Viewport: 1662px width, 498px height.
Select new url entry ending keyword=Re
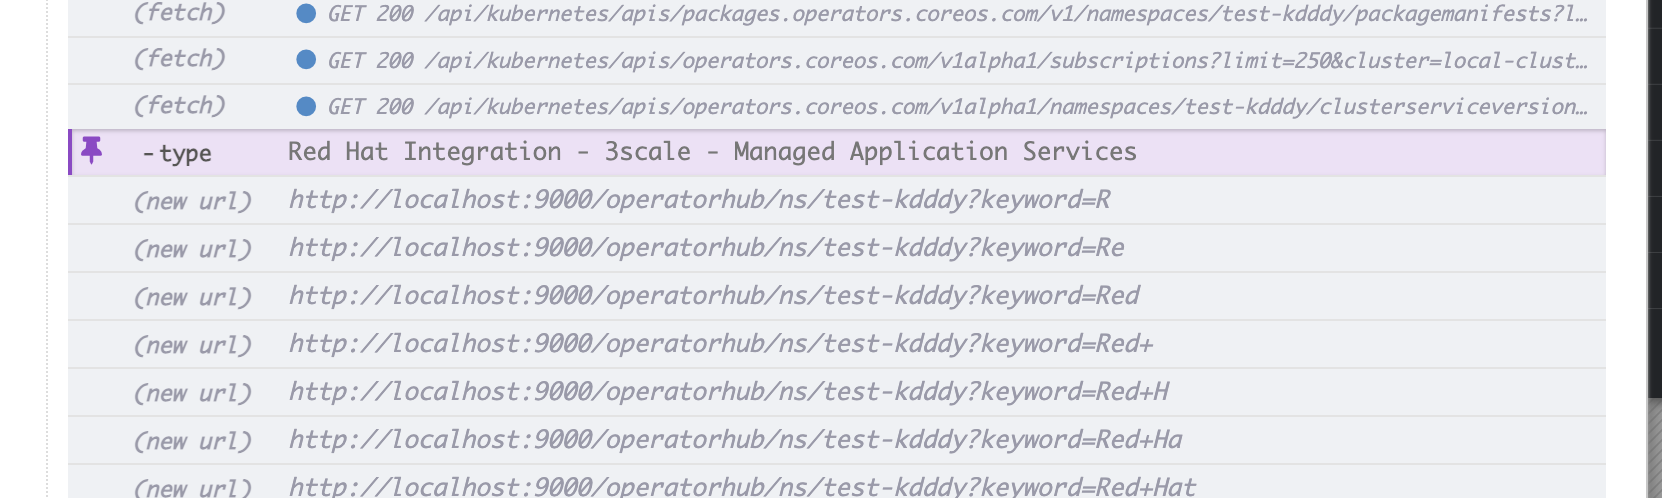click(x=836, y=248)
